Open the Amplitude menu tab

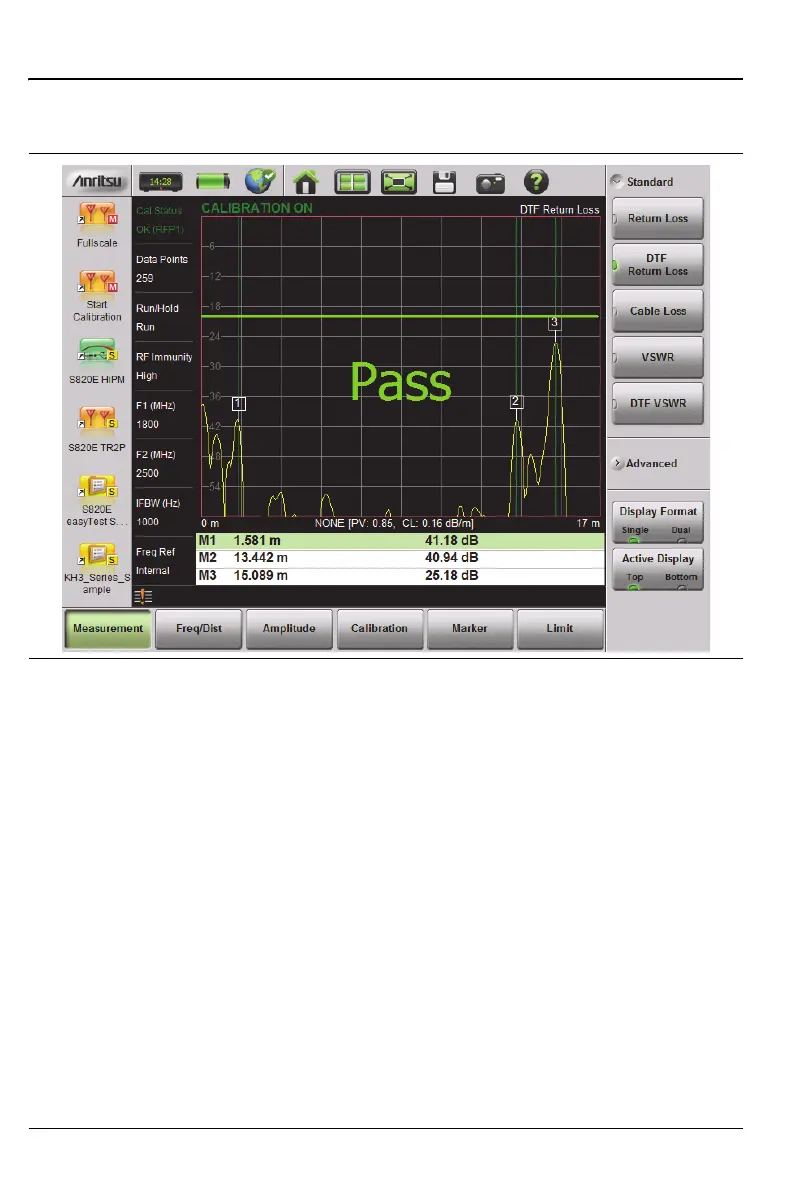tap(289, 629)
